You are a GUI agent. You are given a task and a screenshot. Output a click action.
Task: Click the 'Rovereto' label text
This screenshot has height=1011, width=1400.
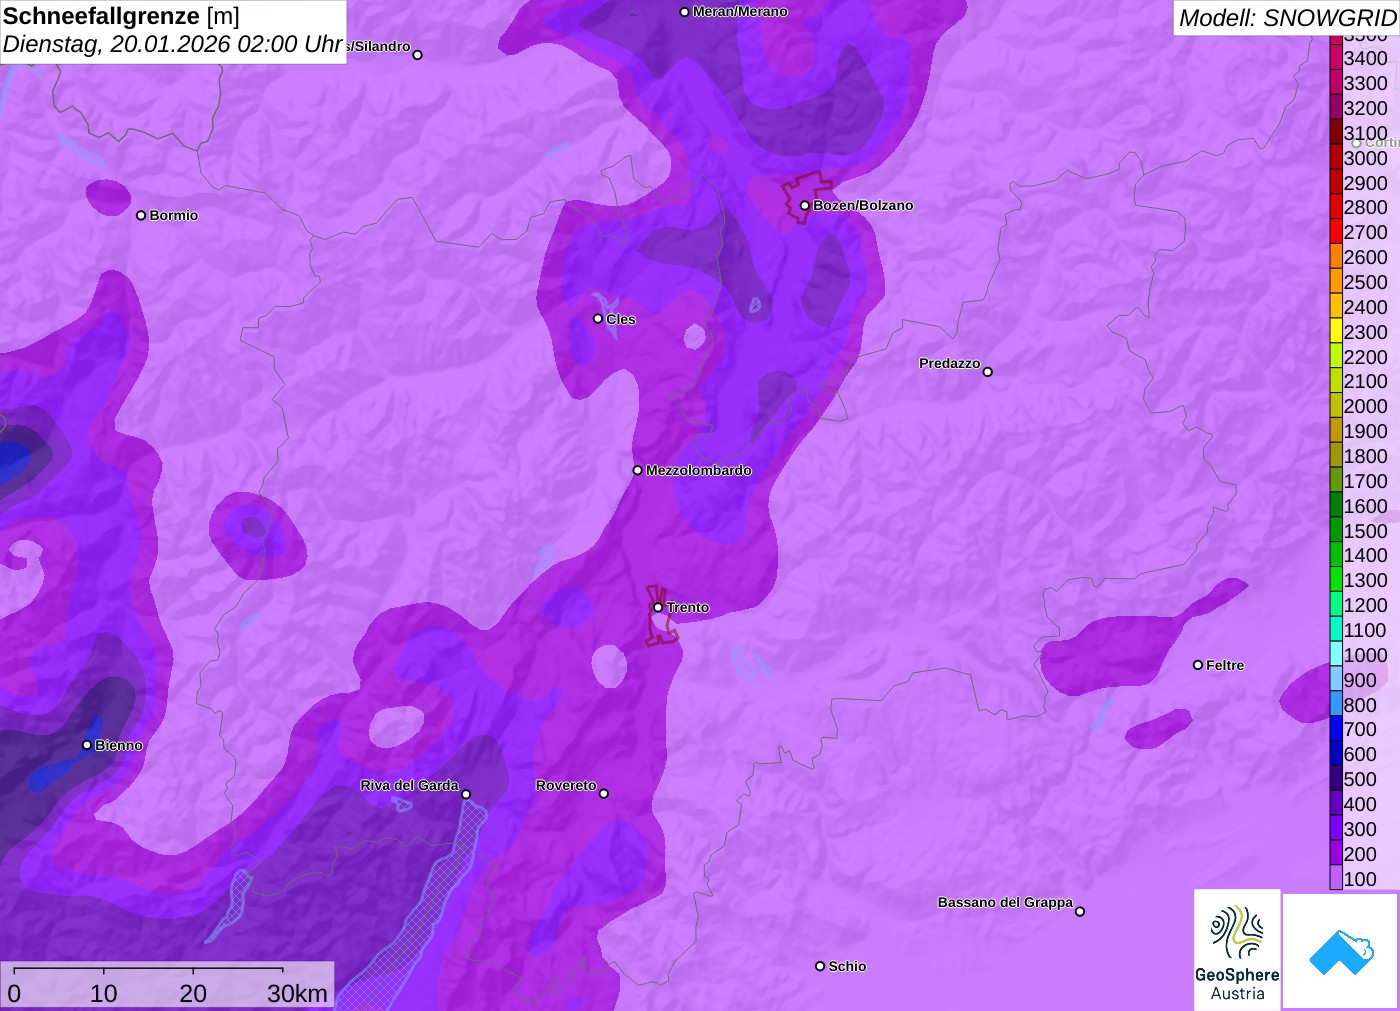pos(566,785)
